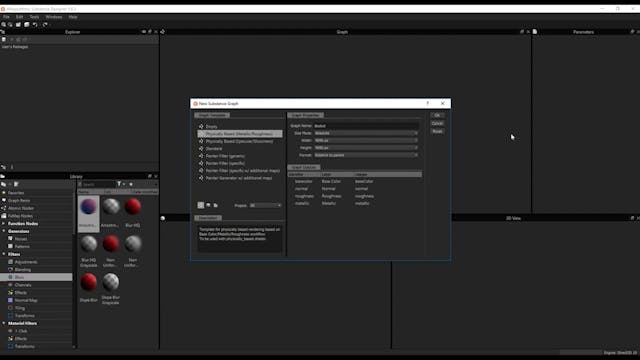Select Painter Generator w/ additional maps template

coord(240,178)
